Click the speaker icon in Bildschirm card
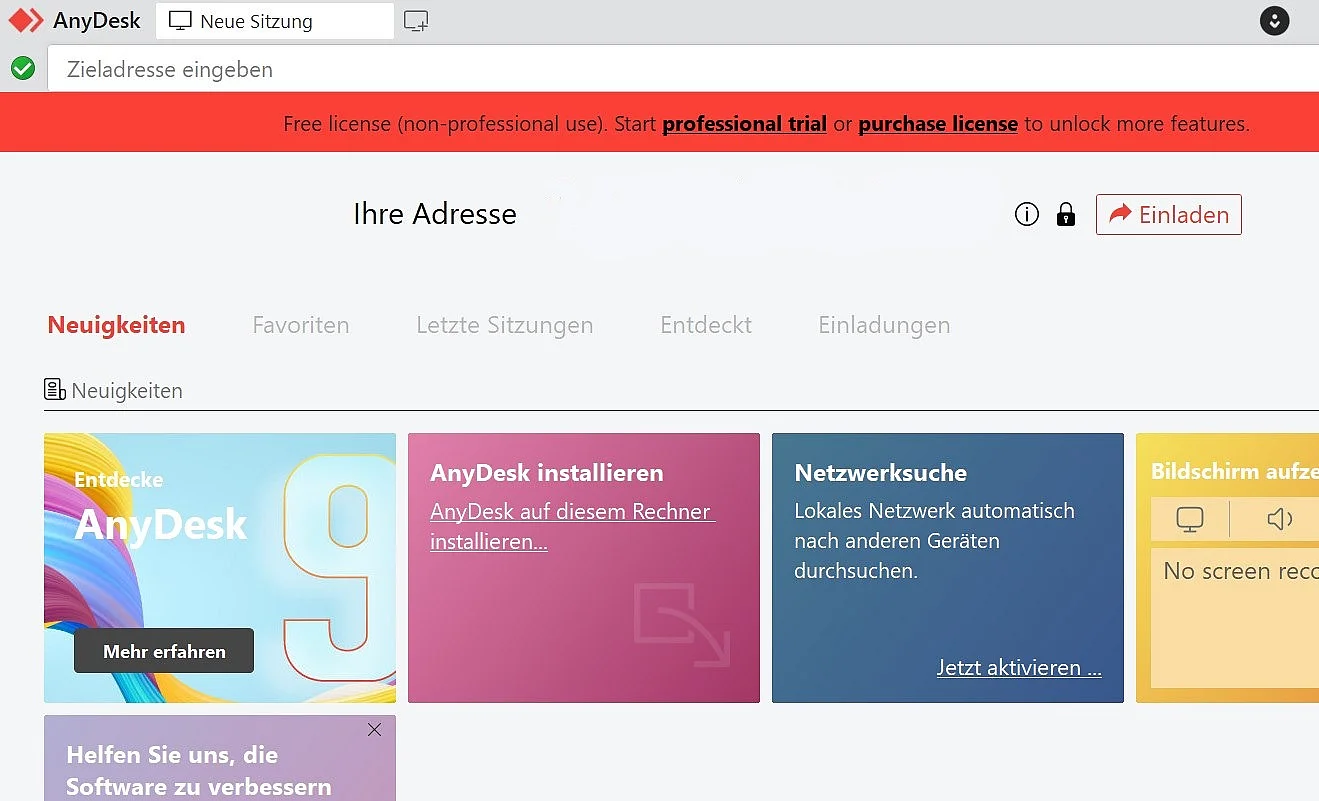 point(1280,519)
